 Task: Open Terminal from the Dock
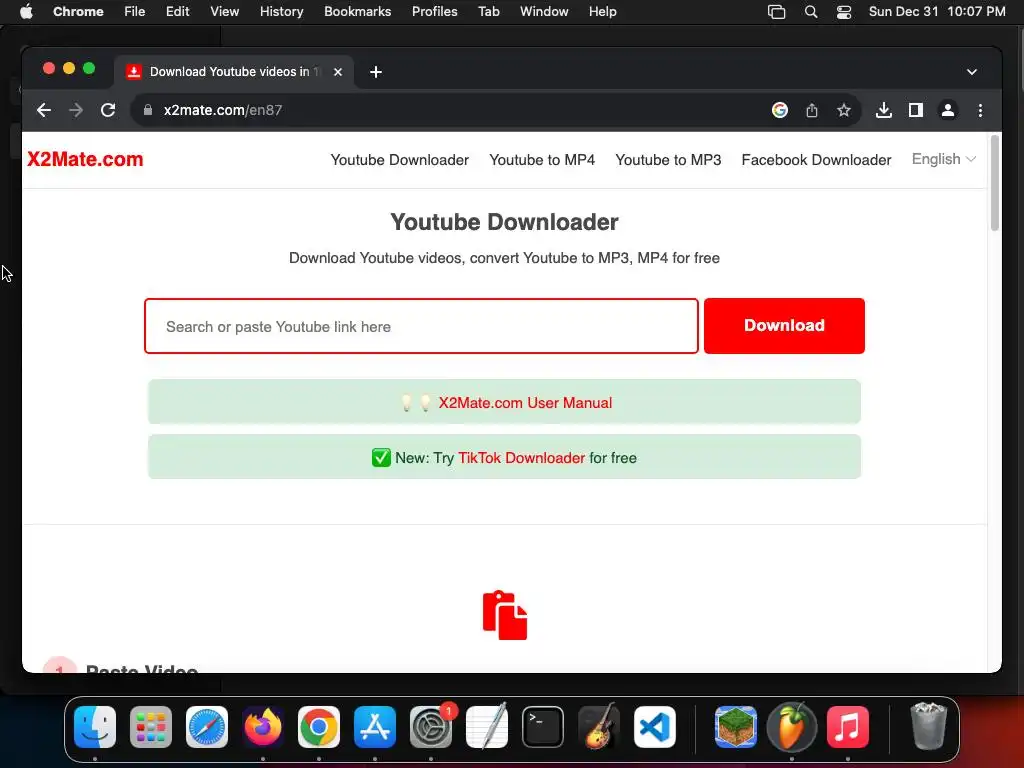543,727
